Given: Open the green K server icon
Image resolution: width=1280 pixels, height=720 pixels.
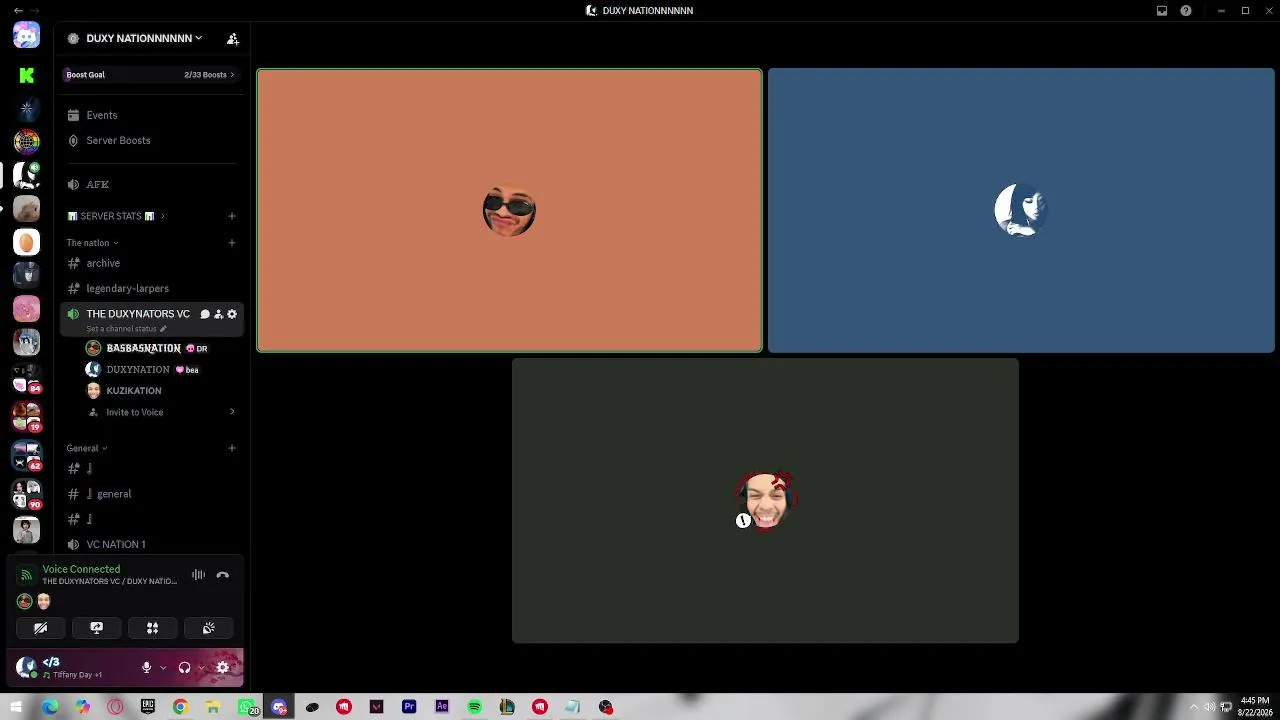Looking at the screenshot, I should [x=26, y=75].
